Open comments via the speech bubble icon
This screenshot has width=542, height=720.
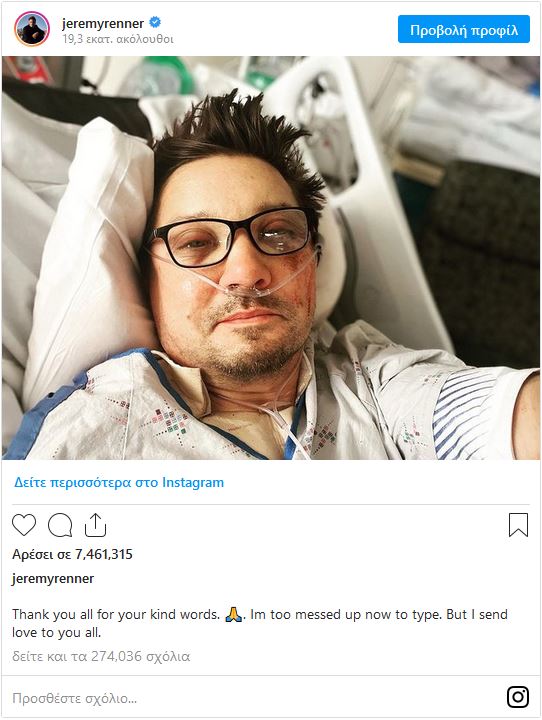(60, 525)
